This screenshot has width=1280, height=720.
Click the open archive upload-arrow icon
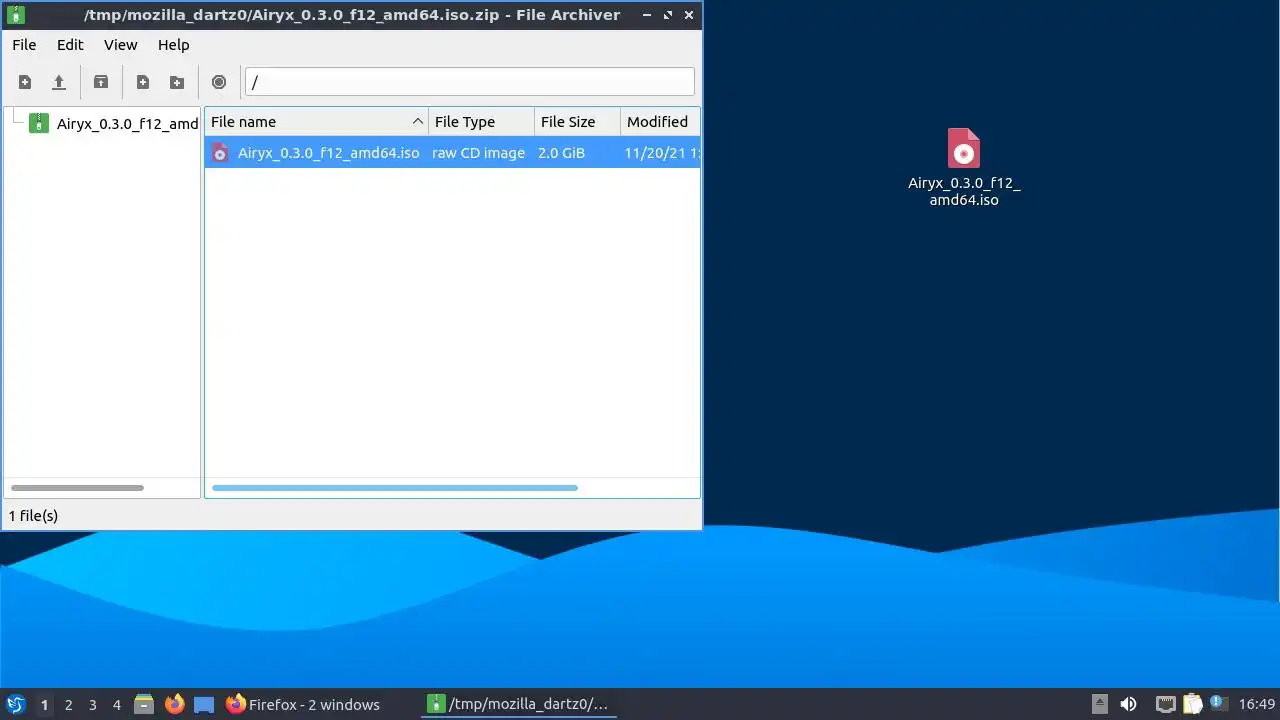pos(59,82)
